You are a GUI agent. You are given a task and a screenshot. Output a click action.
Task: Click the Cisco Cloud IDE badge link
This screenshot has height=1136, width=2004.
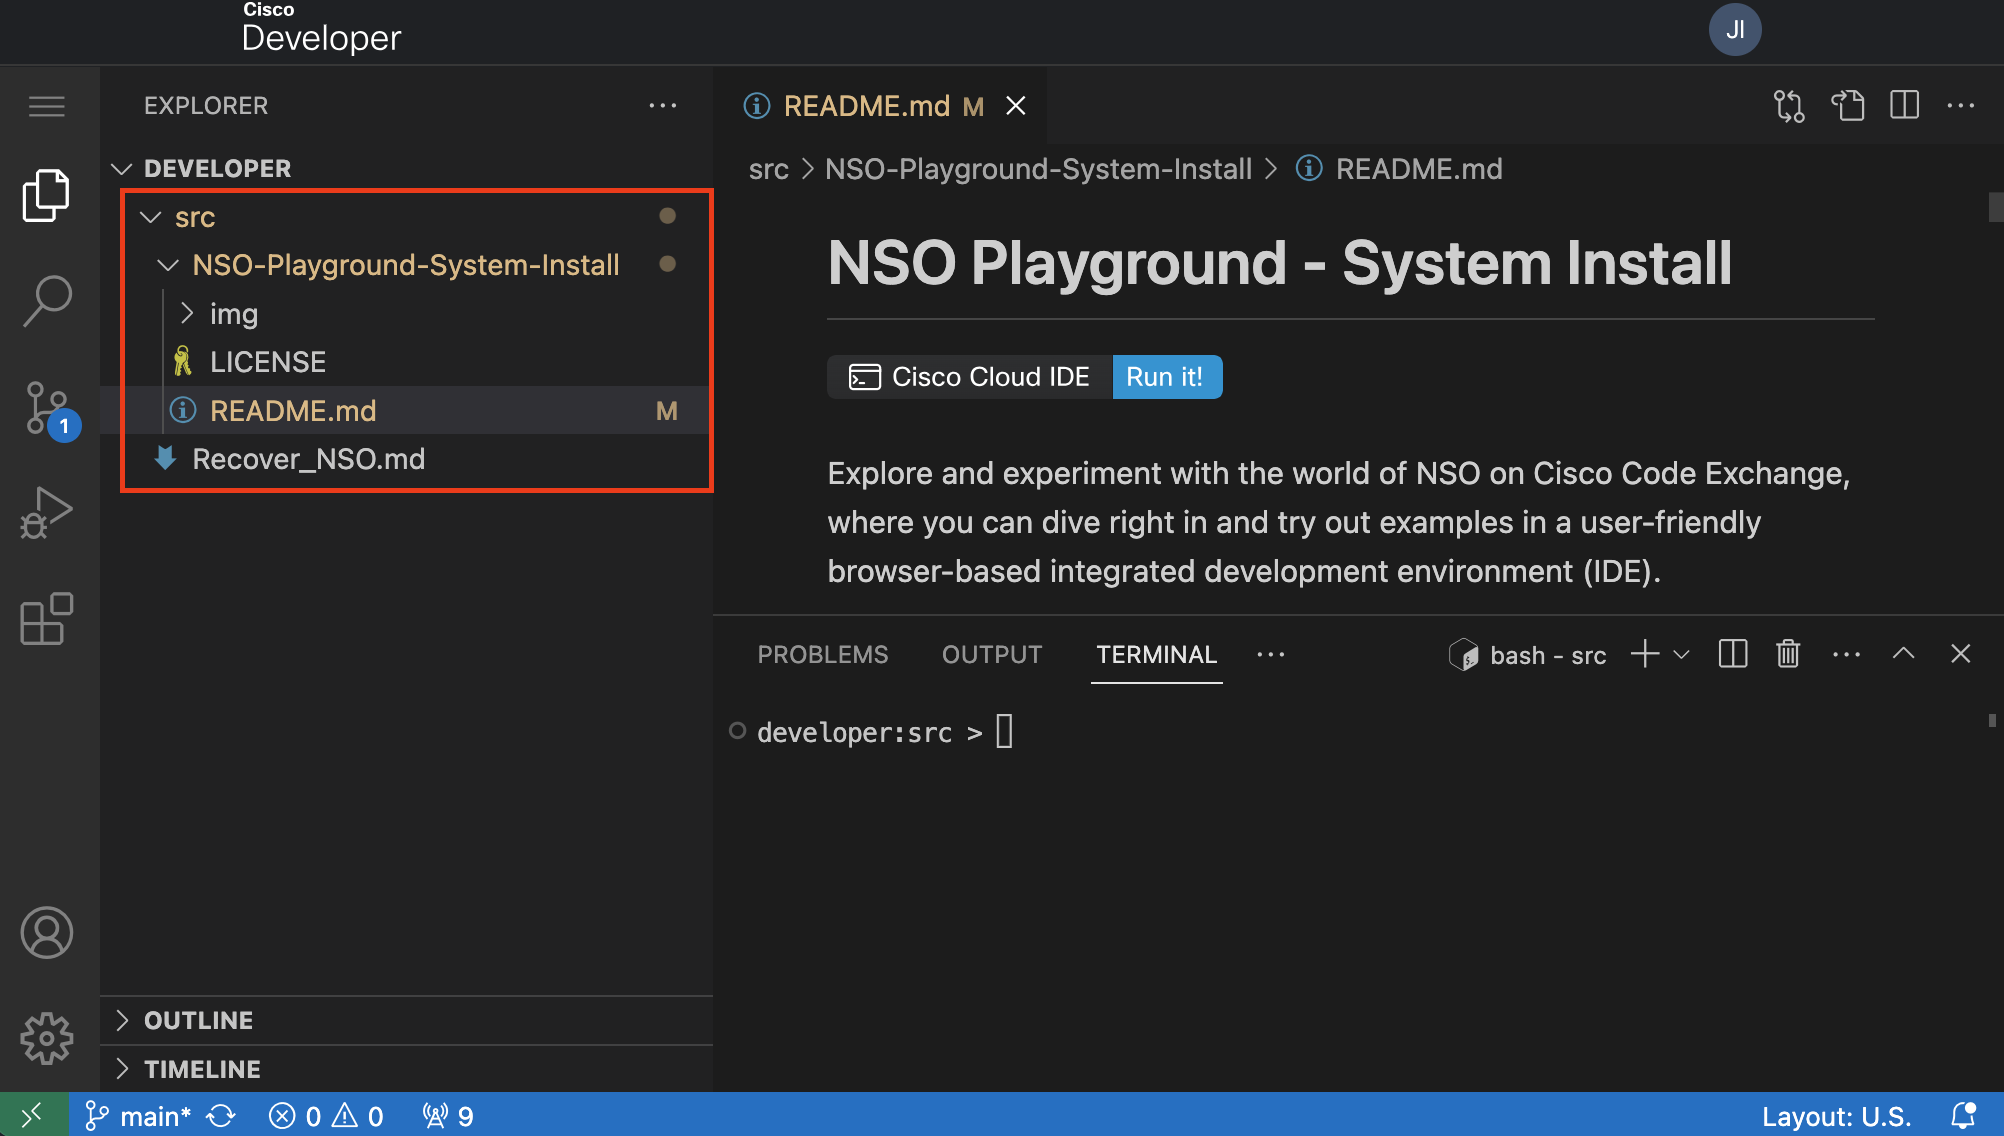click(968, 377)
